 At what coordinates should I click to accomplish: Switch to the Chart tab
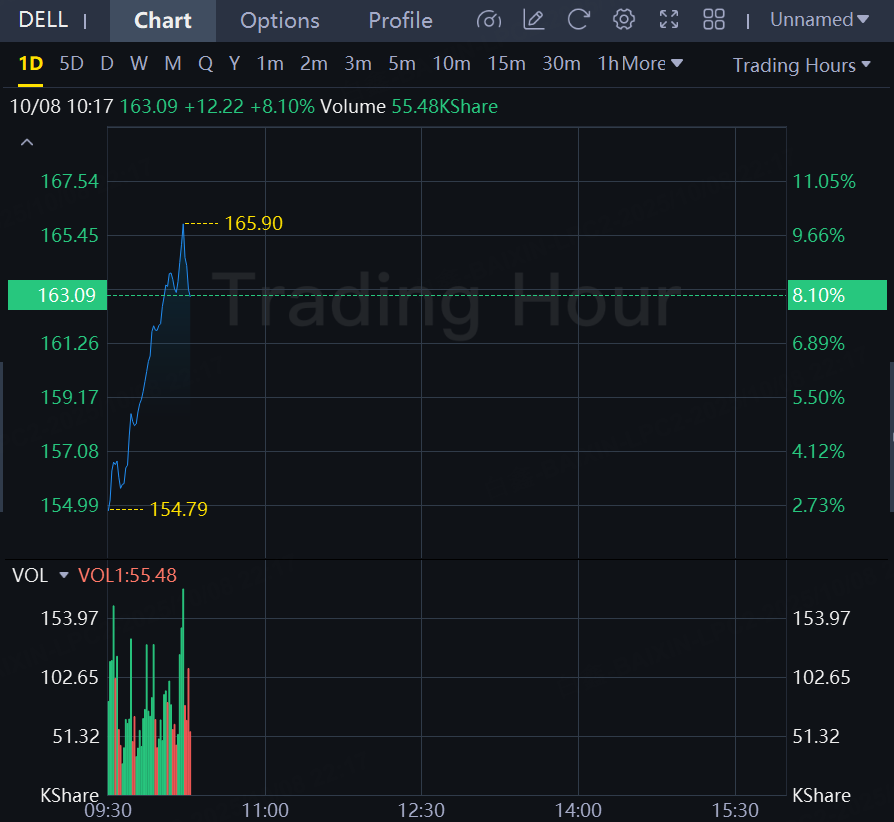coord(162,21)
